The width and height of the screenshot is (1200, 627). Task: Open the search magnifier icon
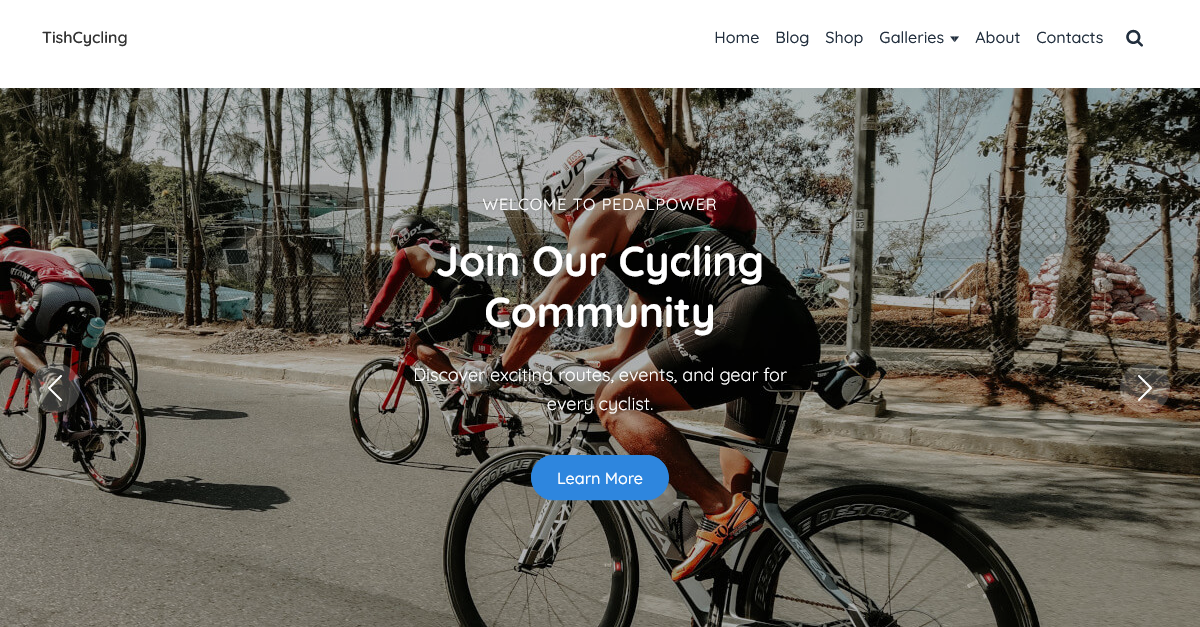[1134, 38]
